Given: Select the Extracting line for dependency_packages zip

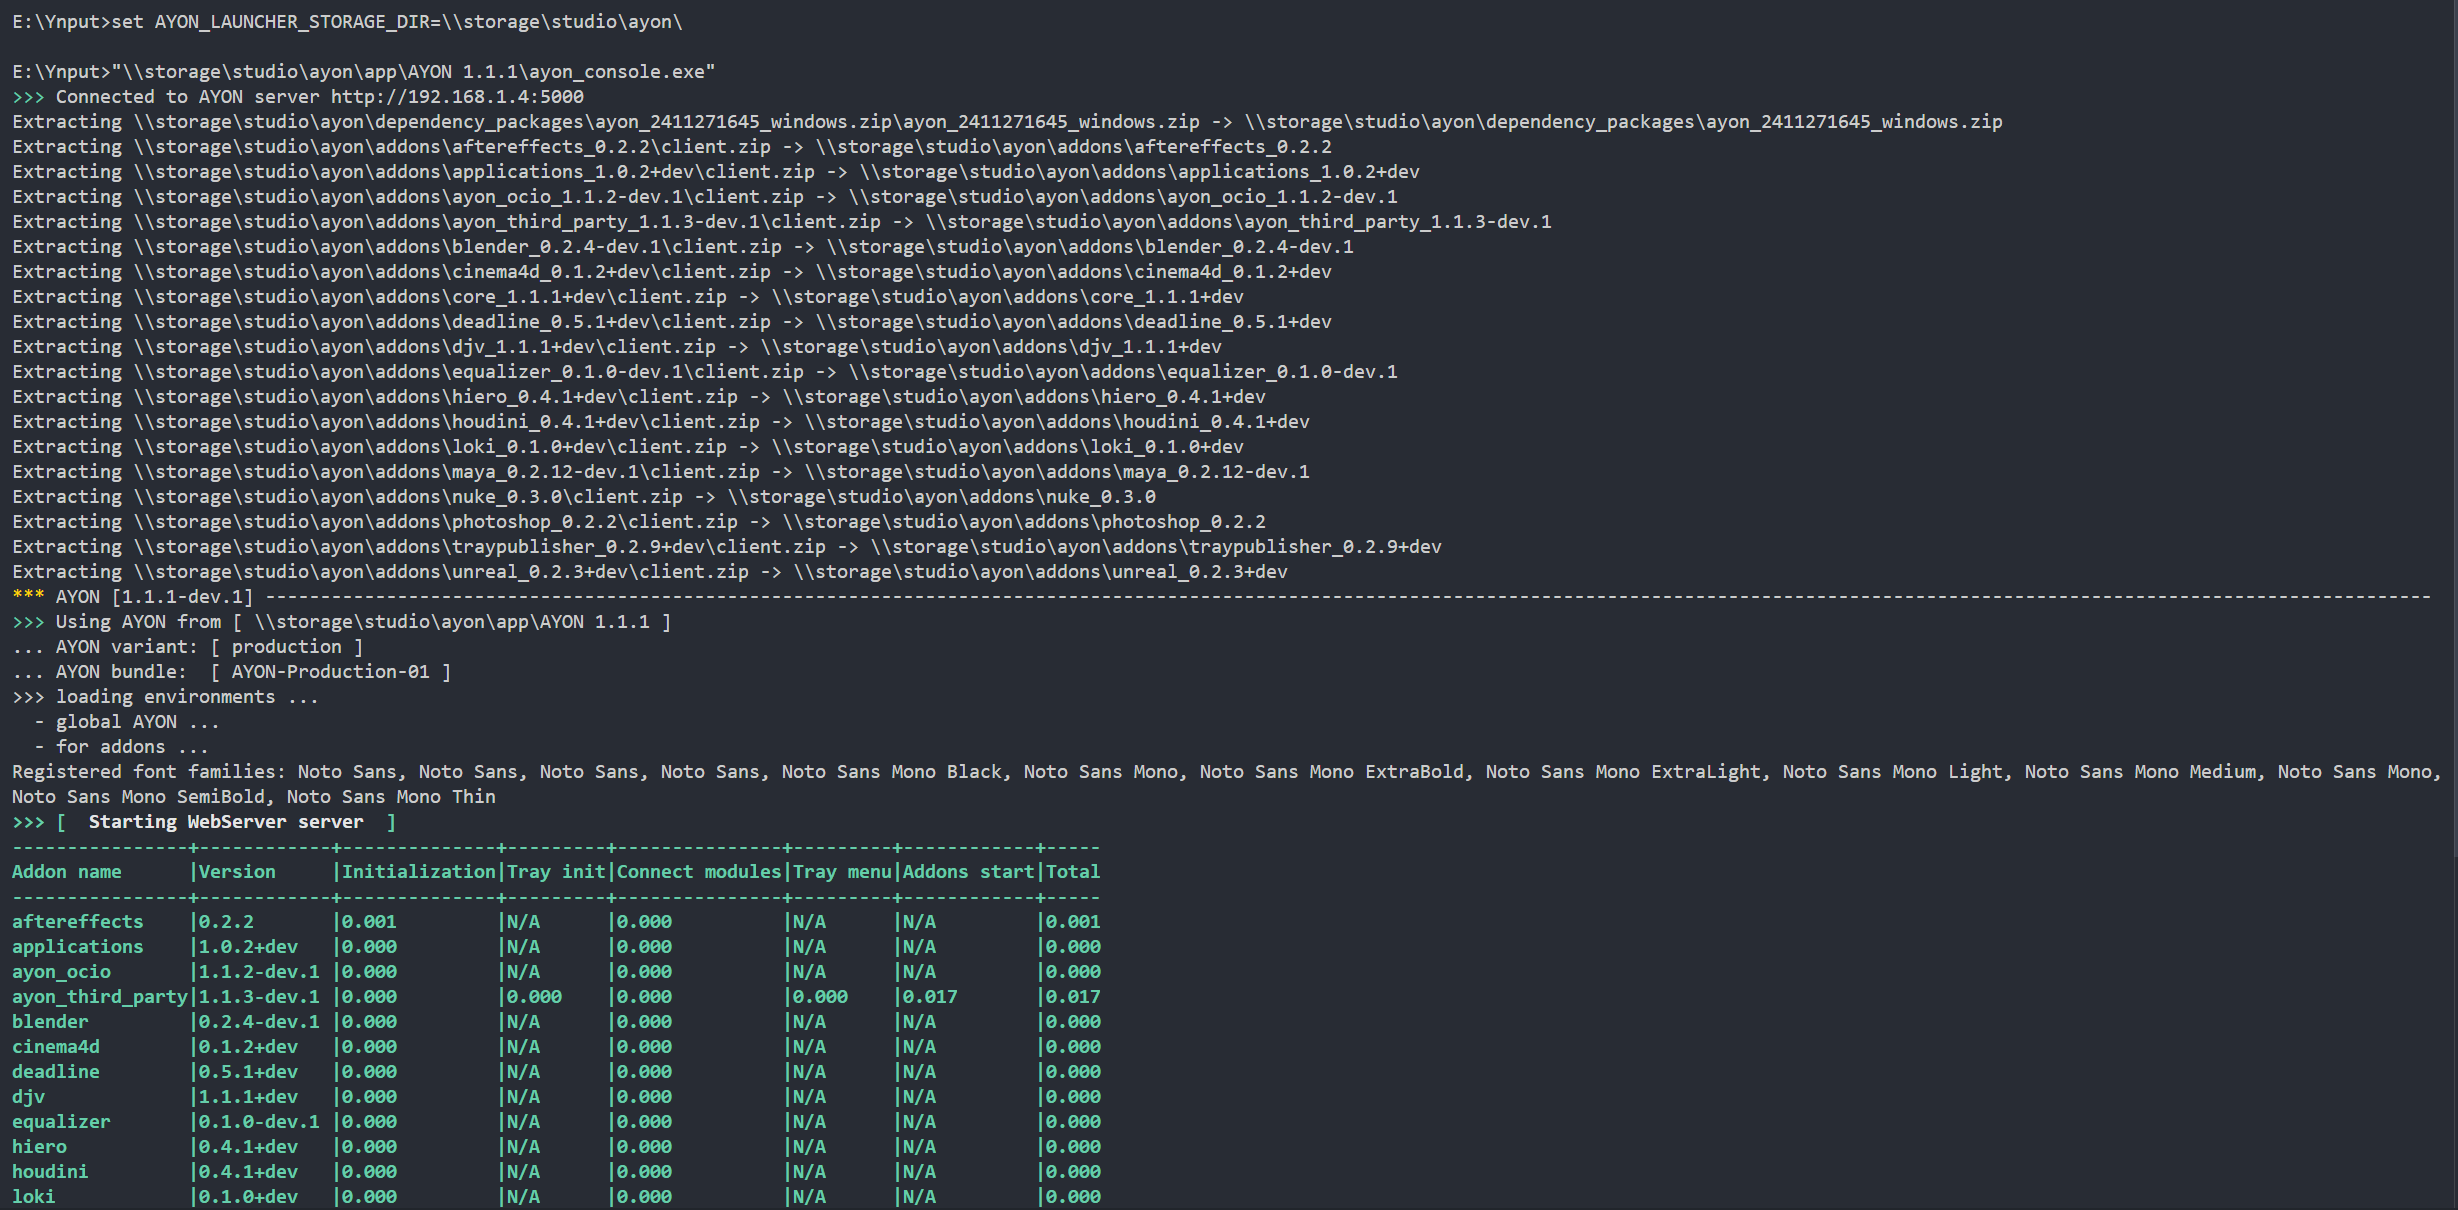Looking at the screenshot, I should [x=1007, y=122].
